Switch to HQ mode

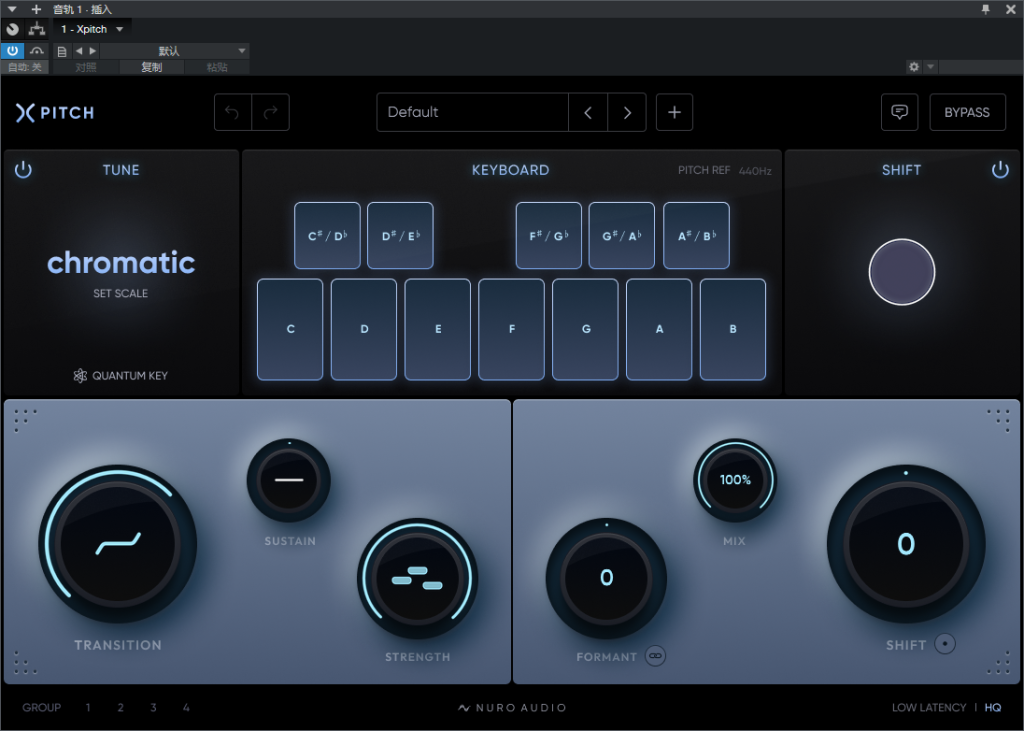pyautogui.click(x=993, y=707)
